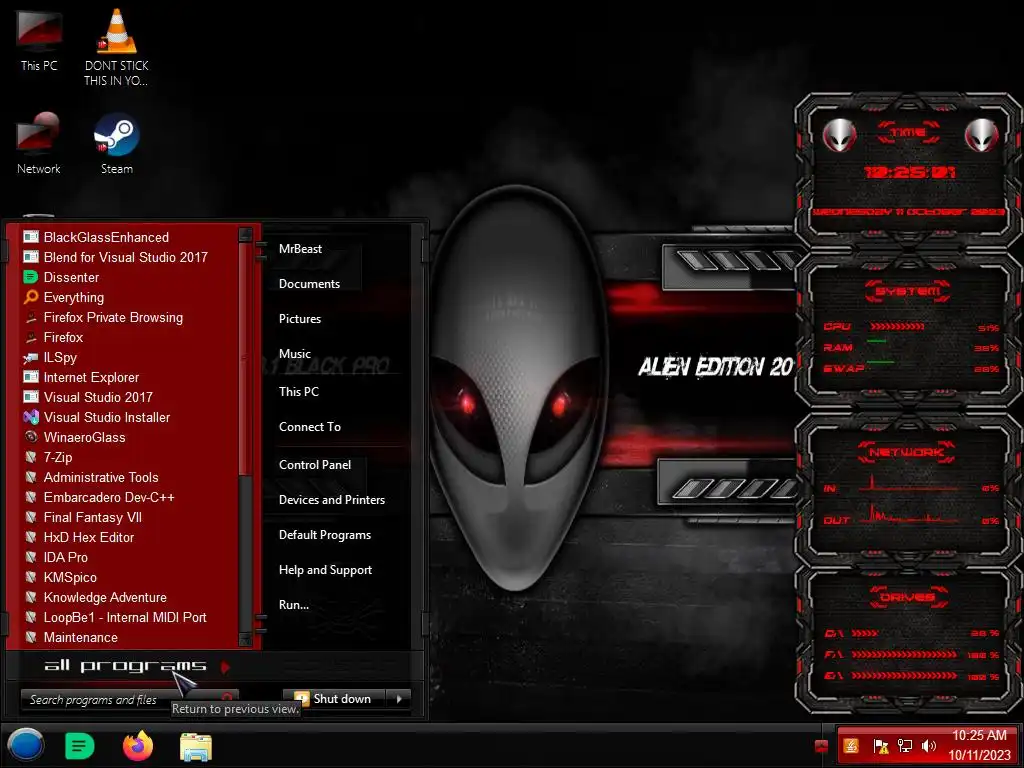
Task: Expand the IDA Pro folder
Action: click(65, 558)
